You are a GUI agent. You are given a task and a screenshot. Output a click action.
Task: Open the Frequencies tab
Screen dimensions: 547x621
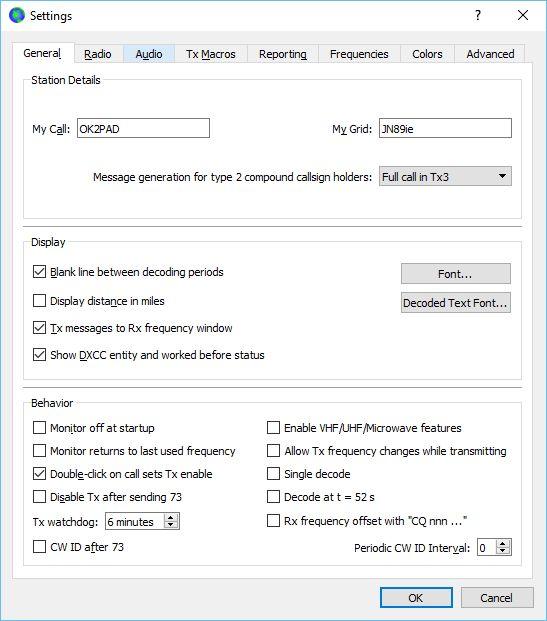(x=359, y=54)
